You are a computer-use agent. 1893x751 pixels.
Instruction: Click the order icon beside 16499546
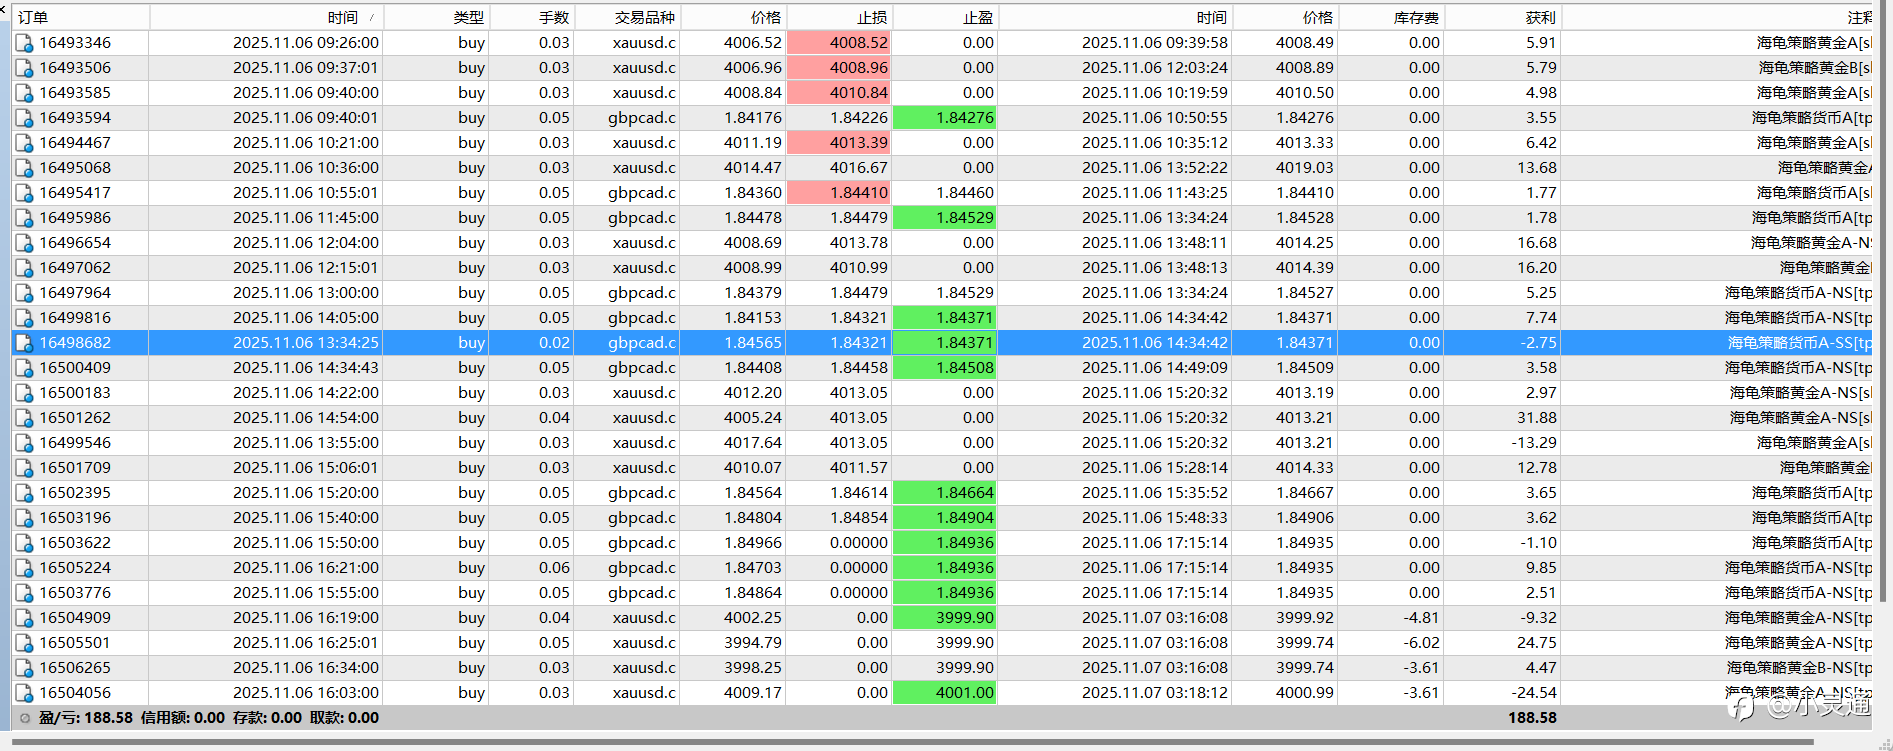click(x=24, y=443)
